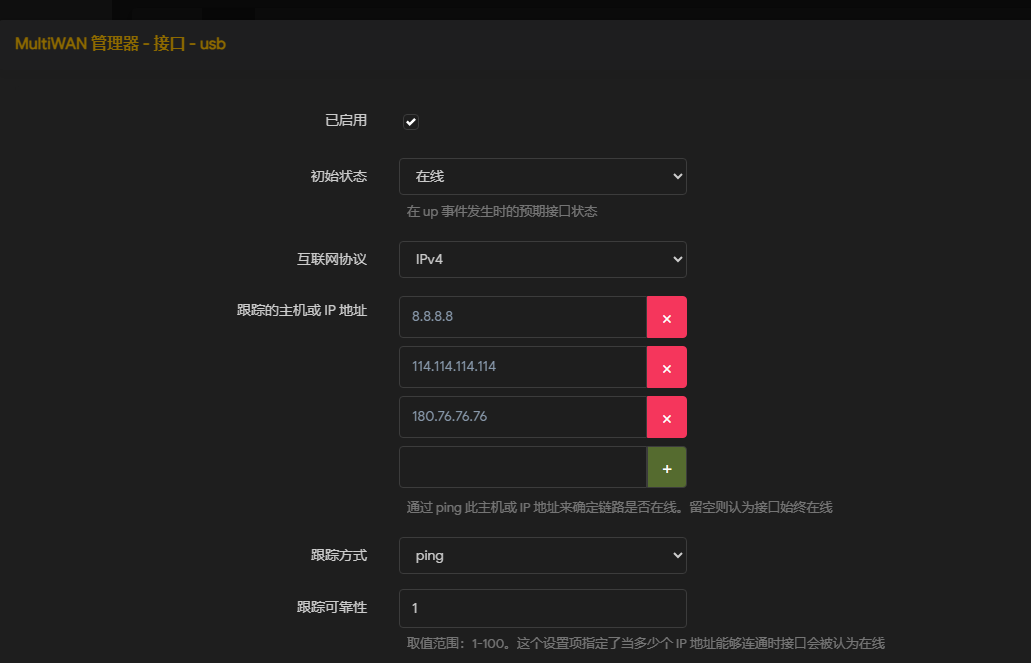Expand the 互联网协议 dropdown showing IPv4

[542, 259]
